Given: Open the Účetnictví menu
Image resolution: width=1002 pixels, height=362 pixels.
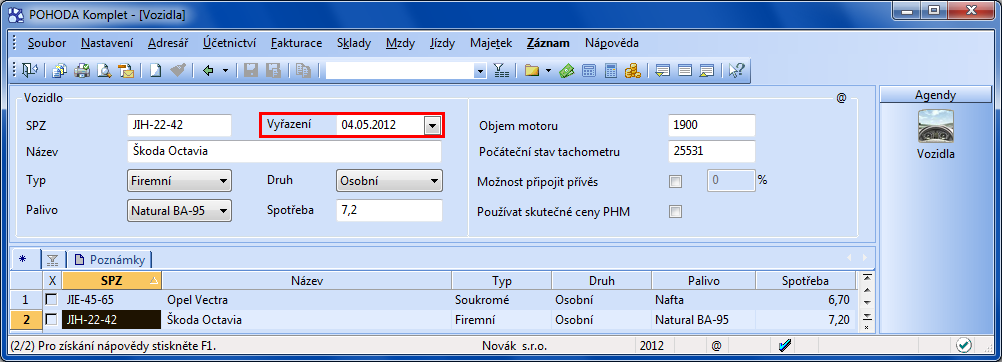Looking at the screenshot, I should [x=229, y=43].
